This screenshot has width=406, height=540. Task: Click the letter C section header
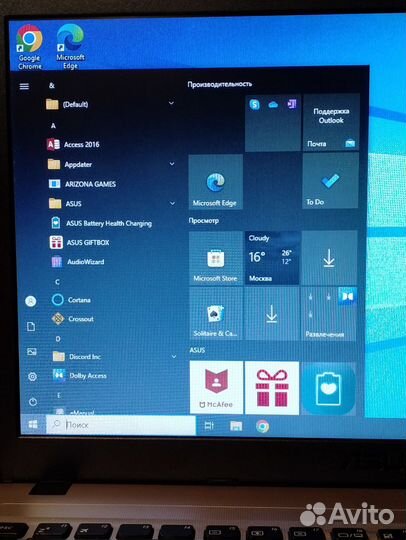coord(57,282)
